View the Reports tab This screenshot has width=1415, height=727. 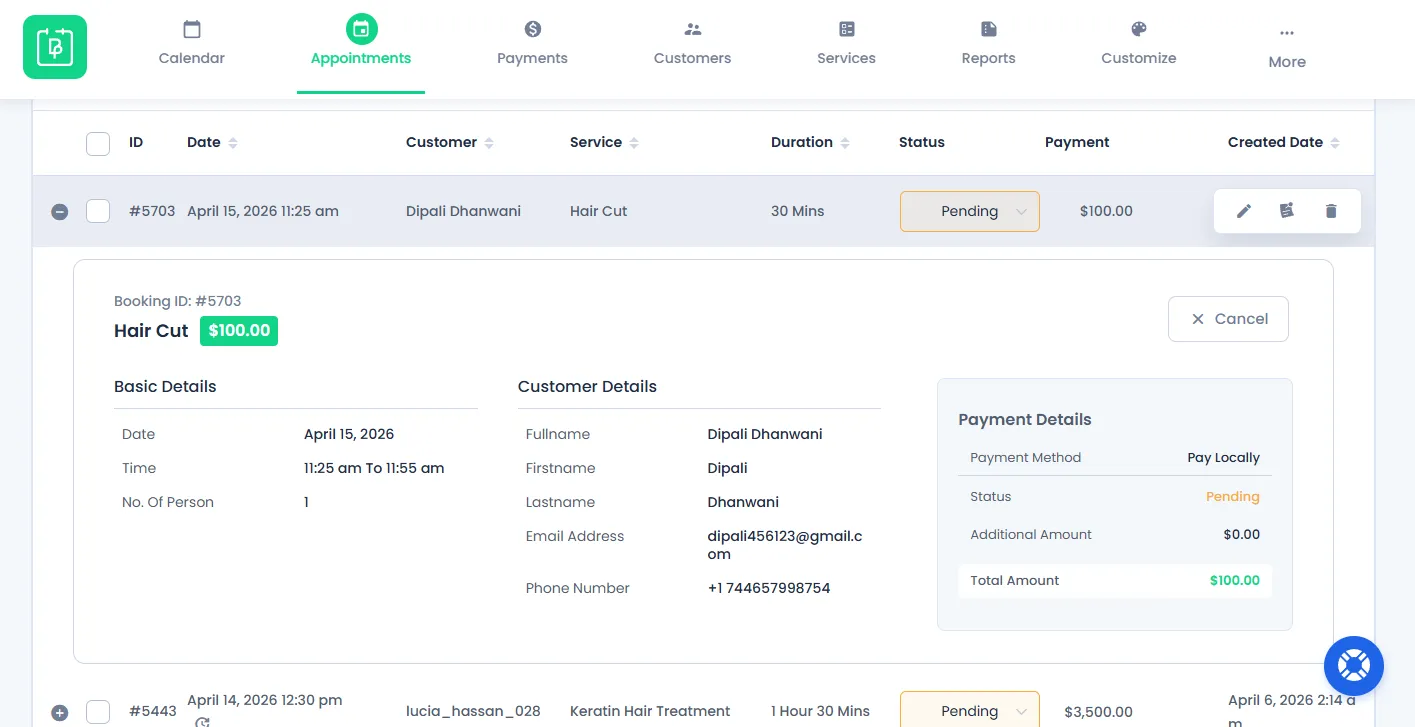click(x=989, y=58)
